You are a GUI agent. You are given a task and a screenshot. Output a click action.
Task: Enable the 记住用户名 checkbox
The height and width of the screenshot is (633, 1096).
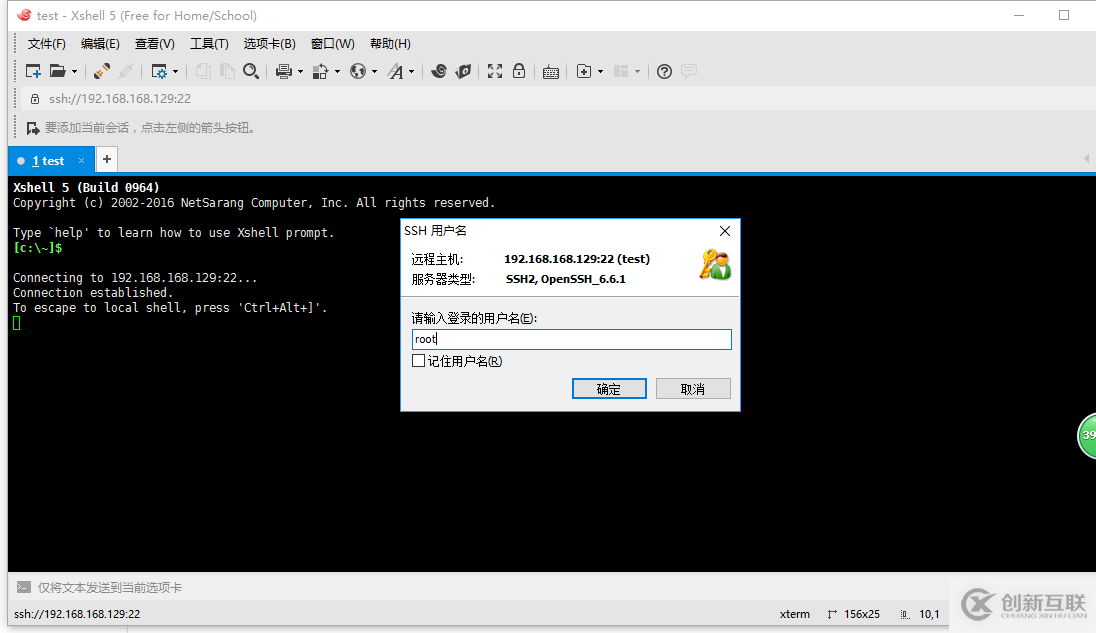point(418,361)
